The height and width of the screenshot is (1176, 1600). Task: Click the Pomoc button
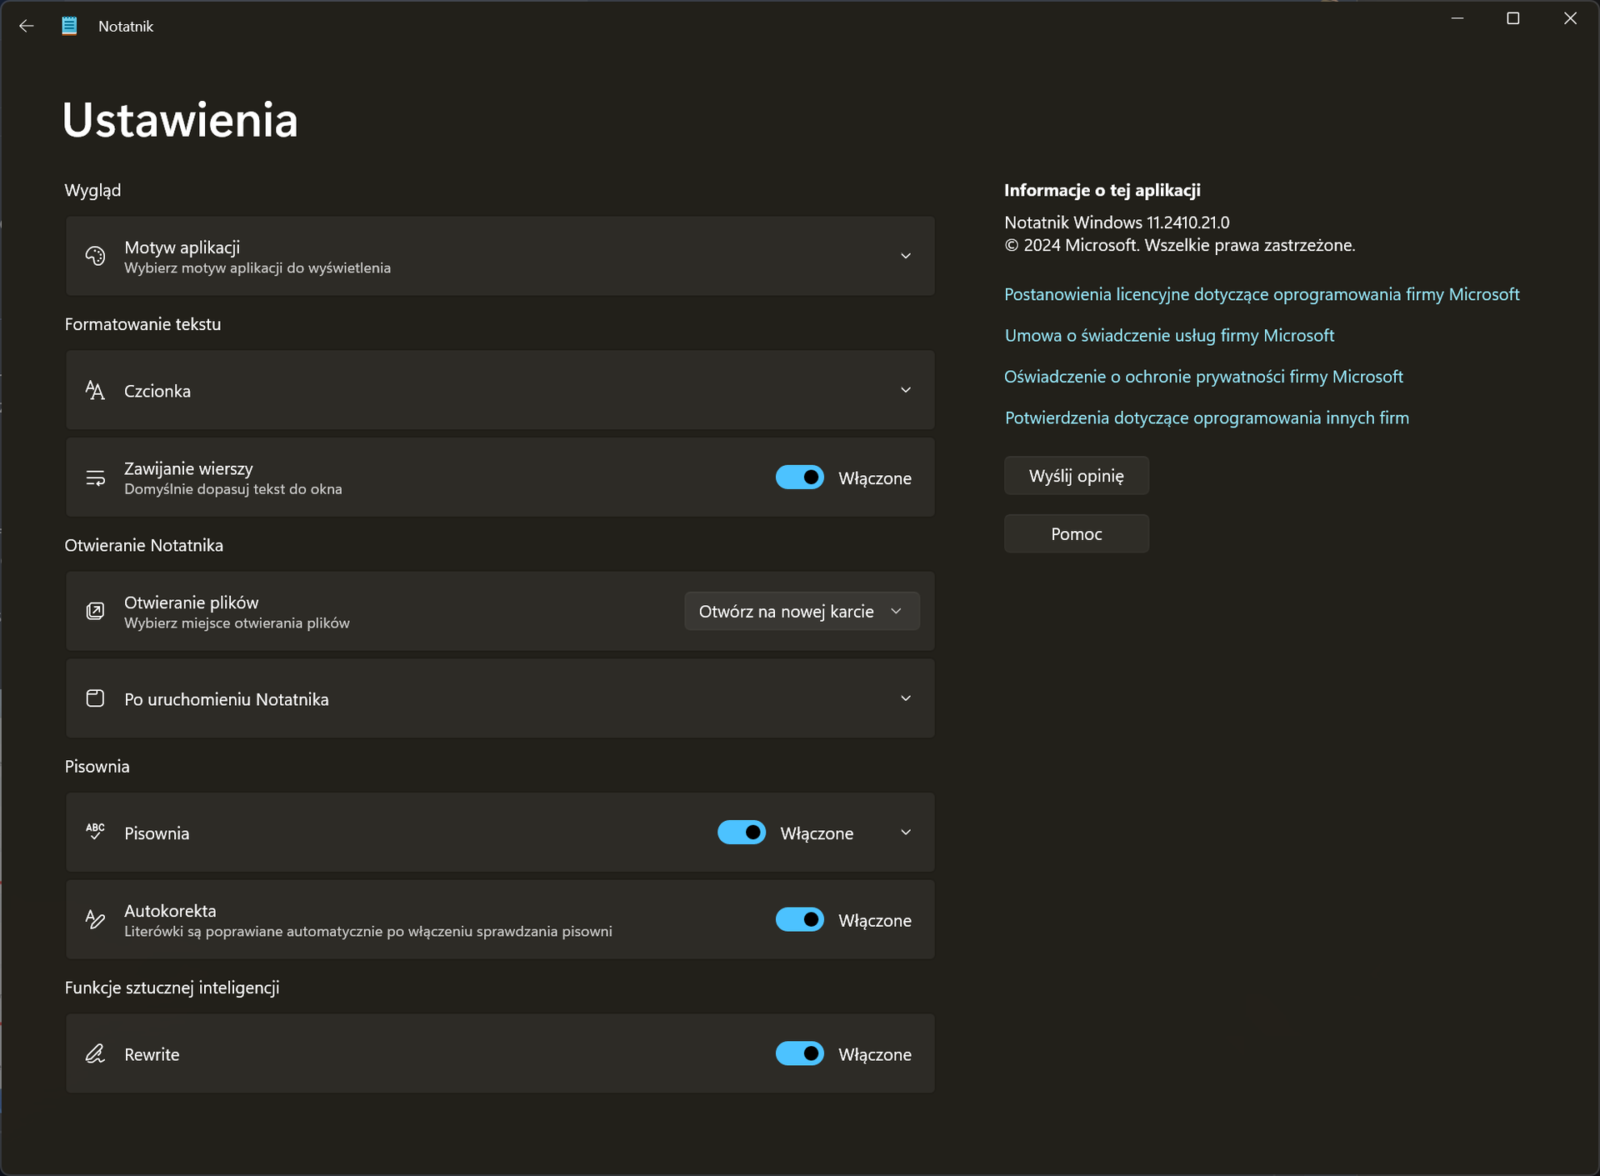point(1076,534)
